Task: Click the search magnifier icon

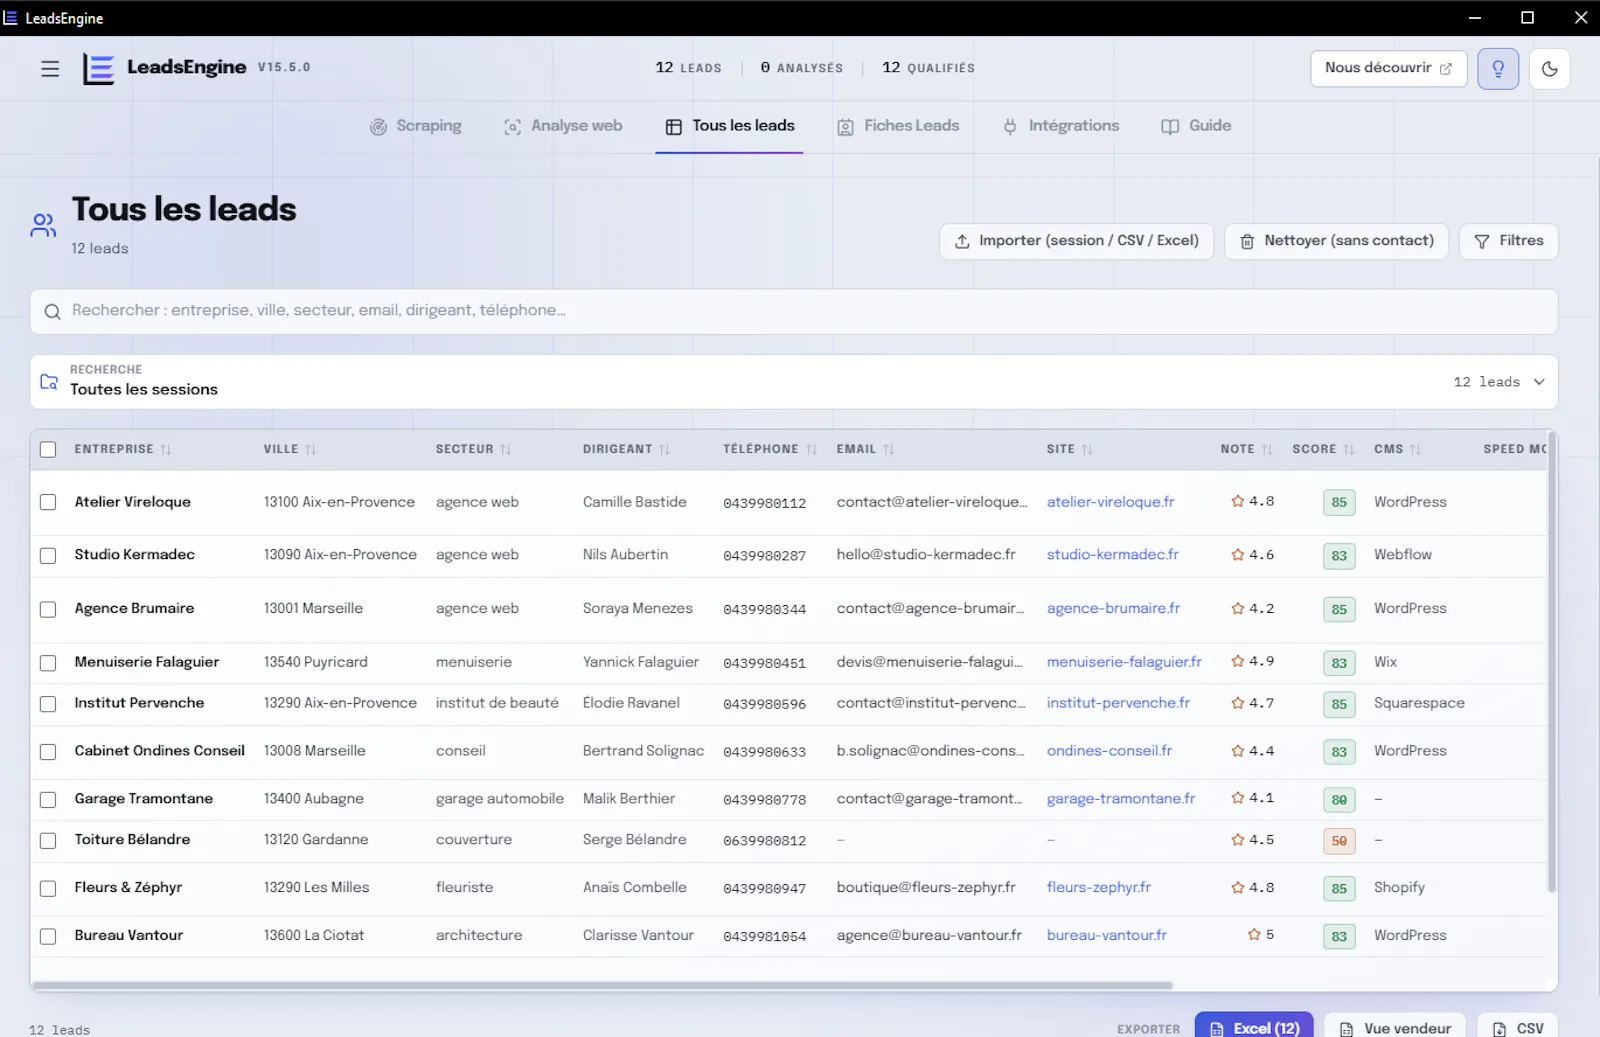Action: [53, 312]
